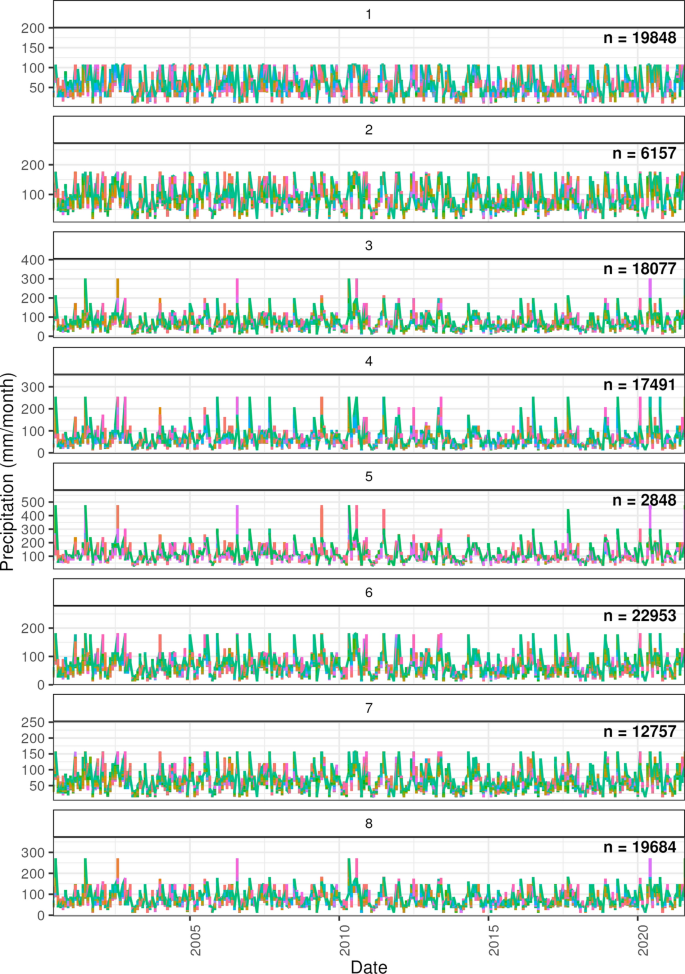Select the "n = 18077" annotation

640,269
